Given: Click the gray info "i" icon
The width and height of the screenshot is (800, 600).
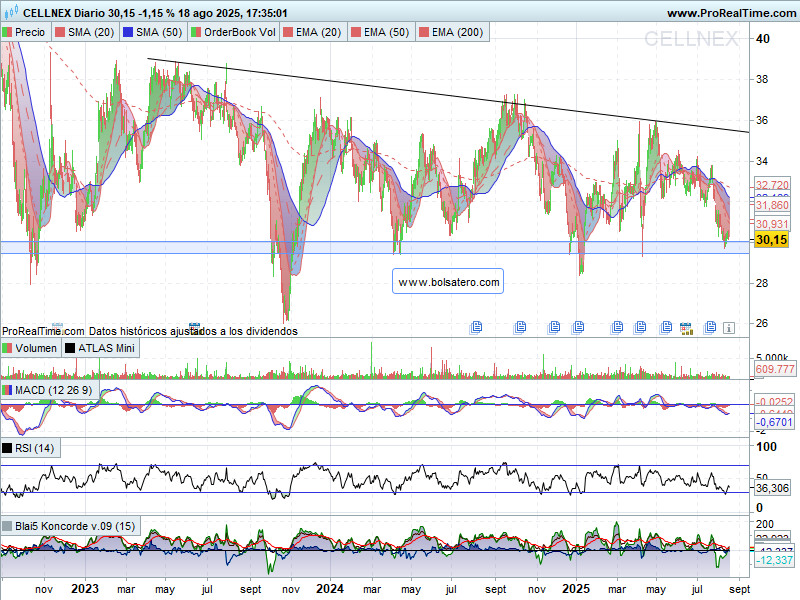Looking at the screenshot, I should (x=729, y=327).
